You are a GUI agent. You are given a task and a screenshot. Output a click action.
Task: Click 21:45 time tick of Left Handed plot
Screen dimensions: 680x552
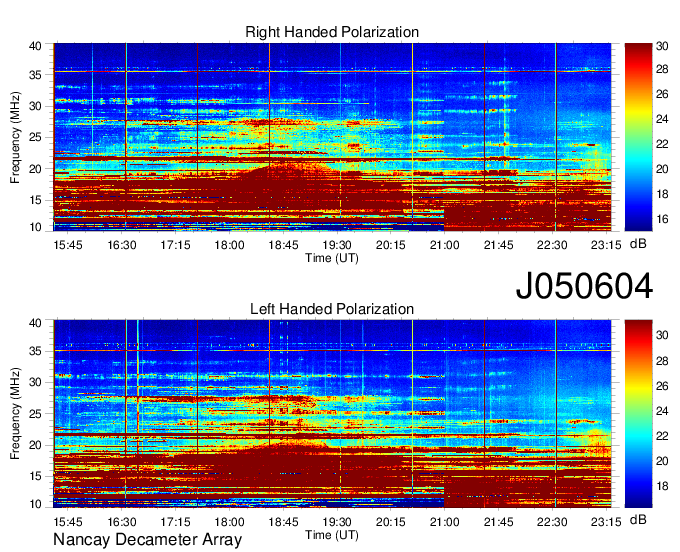[x=498, y=522]
